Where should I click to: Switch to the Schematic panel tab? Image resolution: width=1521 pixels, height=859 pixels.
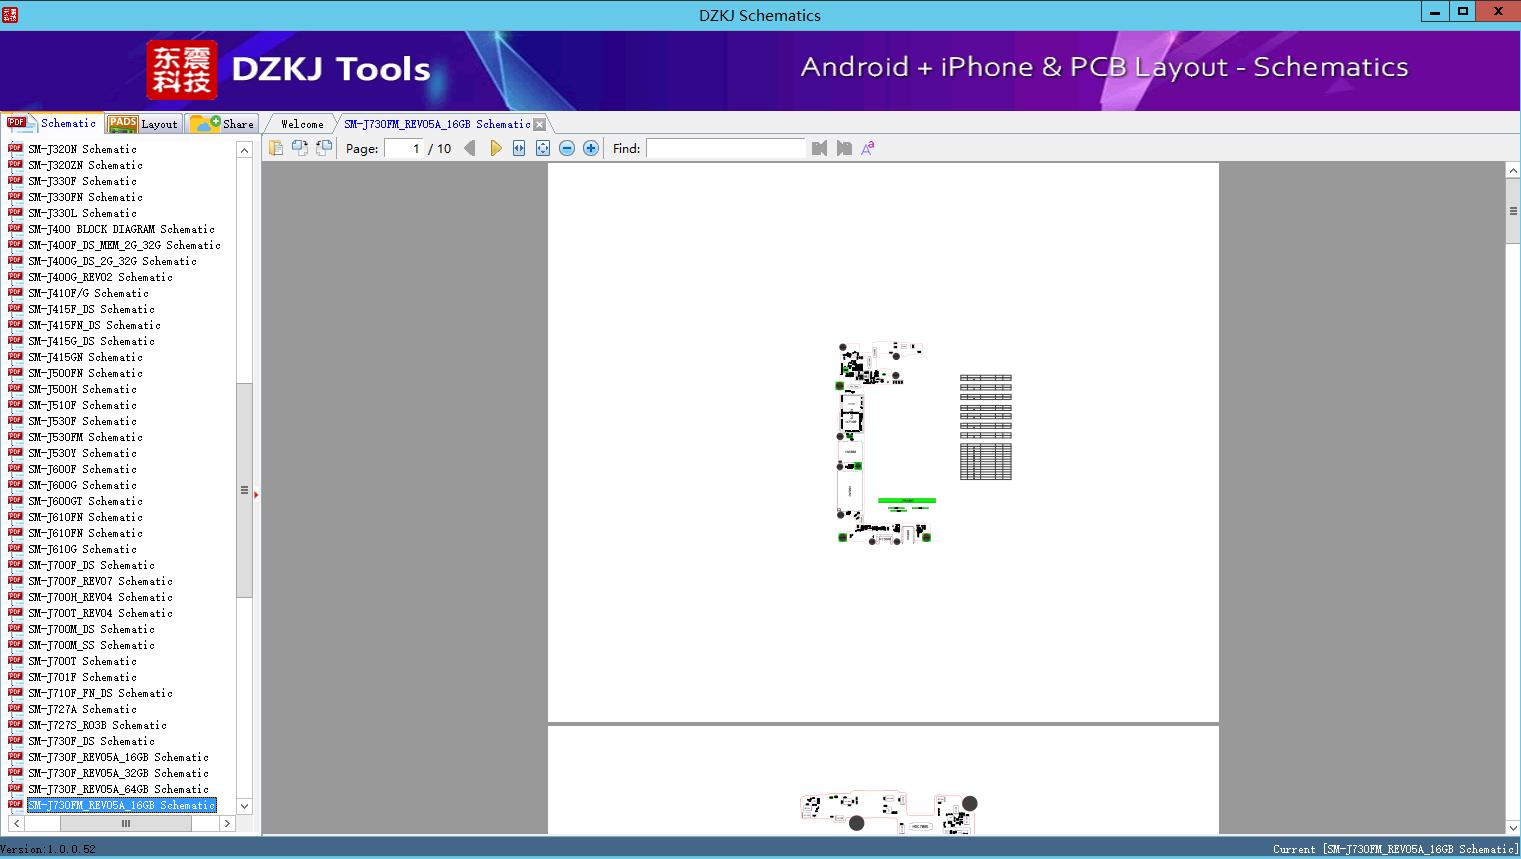pyautogui.click(x=52, y=123)
